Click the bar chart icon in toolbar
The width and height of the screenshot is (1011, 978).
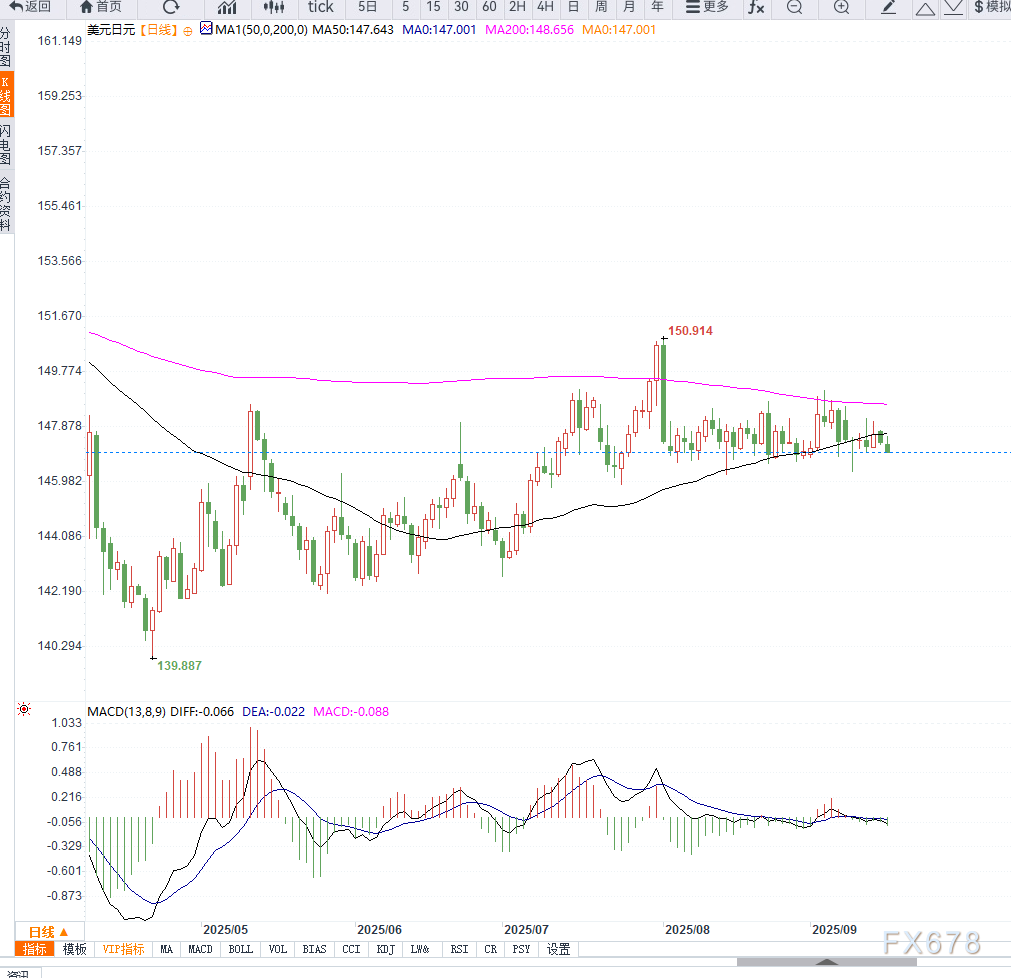227,7
